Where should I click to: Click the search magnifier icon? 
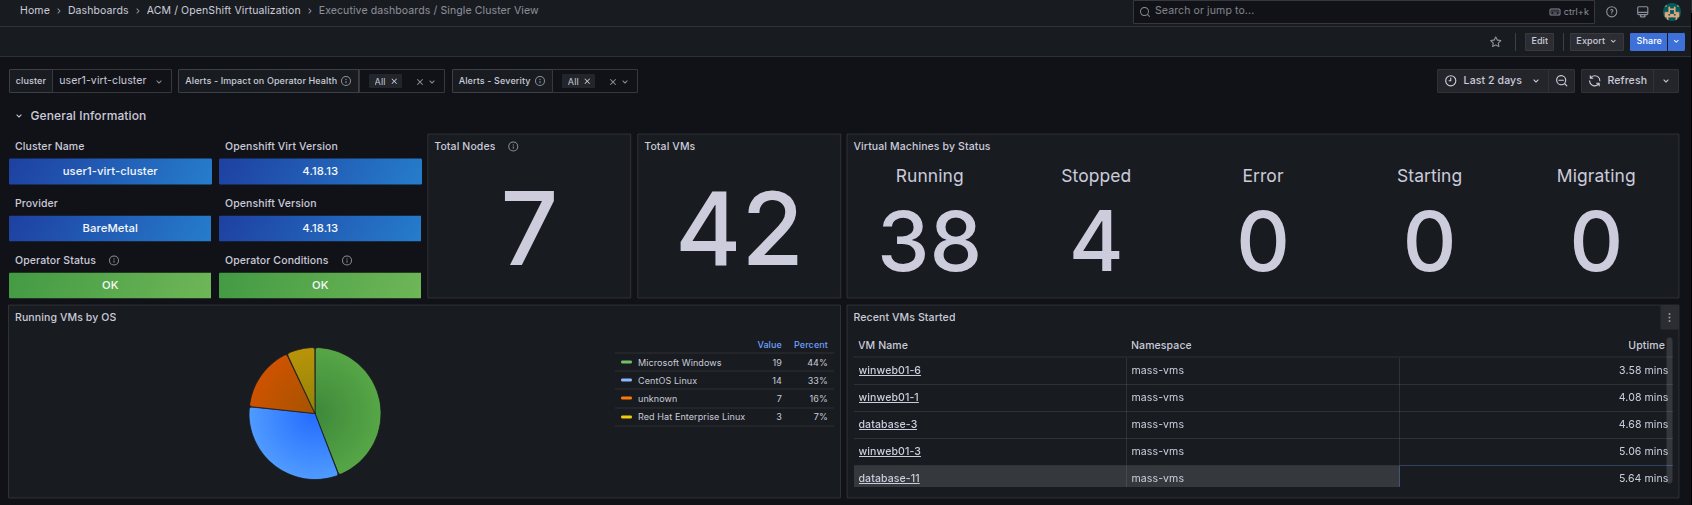click(1144, 12)
